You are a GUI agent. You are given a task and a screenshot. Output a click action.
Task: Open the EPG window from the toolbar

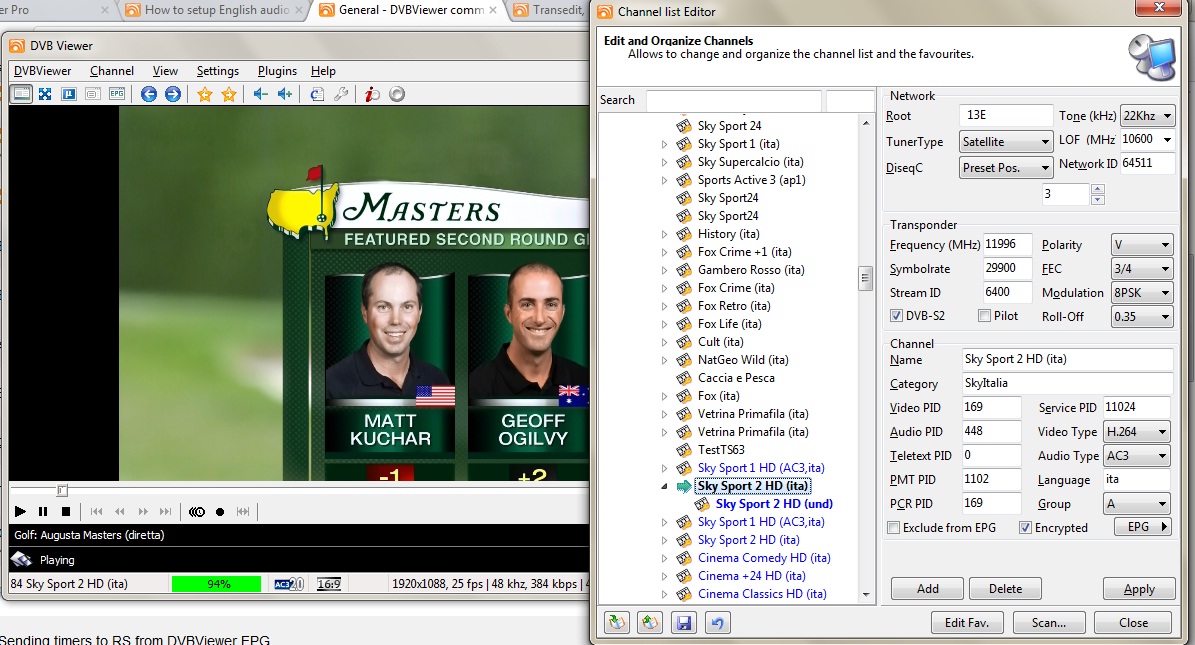point(117,94)
